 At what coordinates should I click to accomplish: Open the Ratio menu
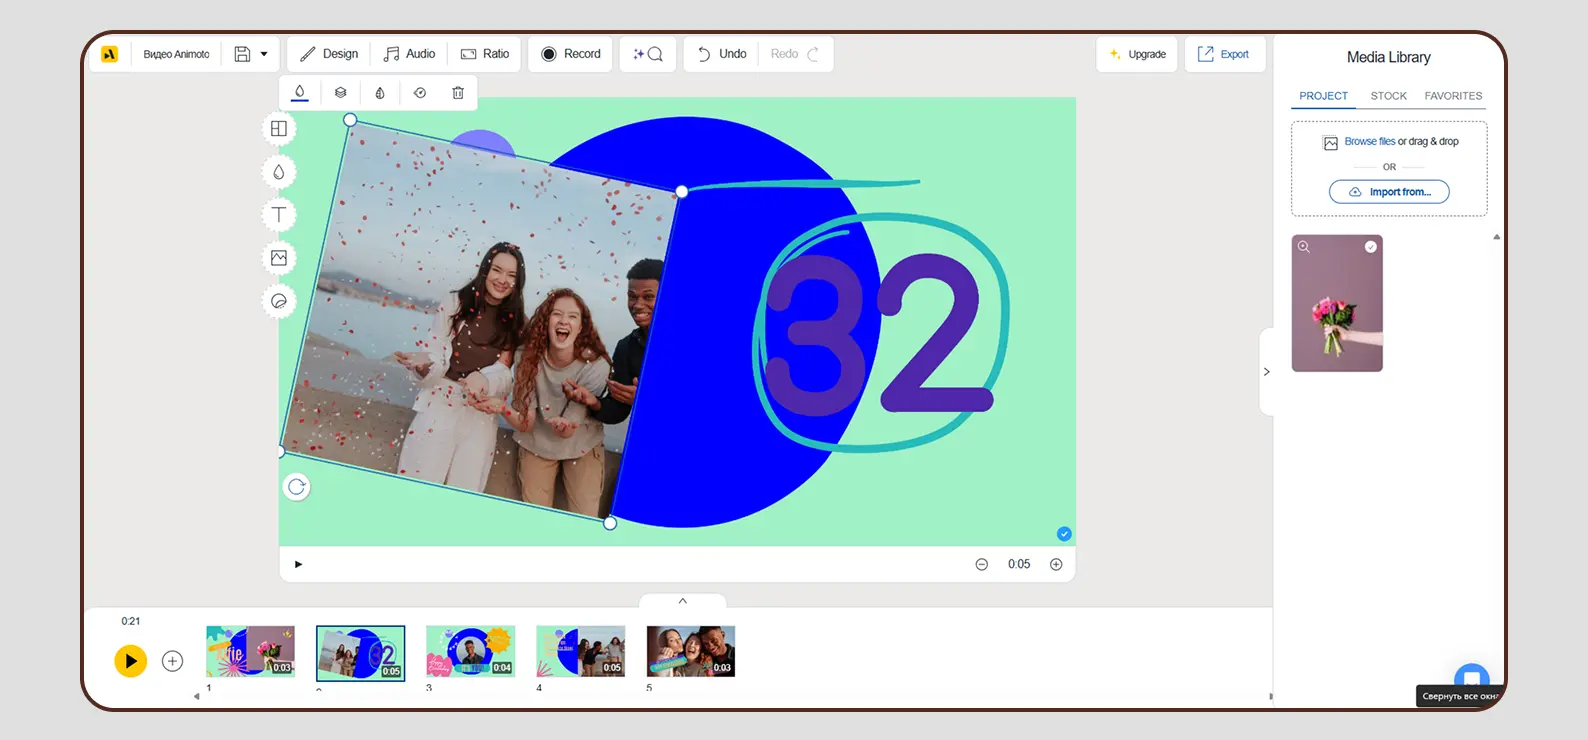point(485,54)
